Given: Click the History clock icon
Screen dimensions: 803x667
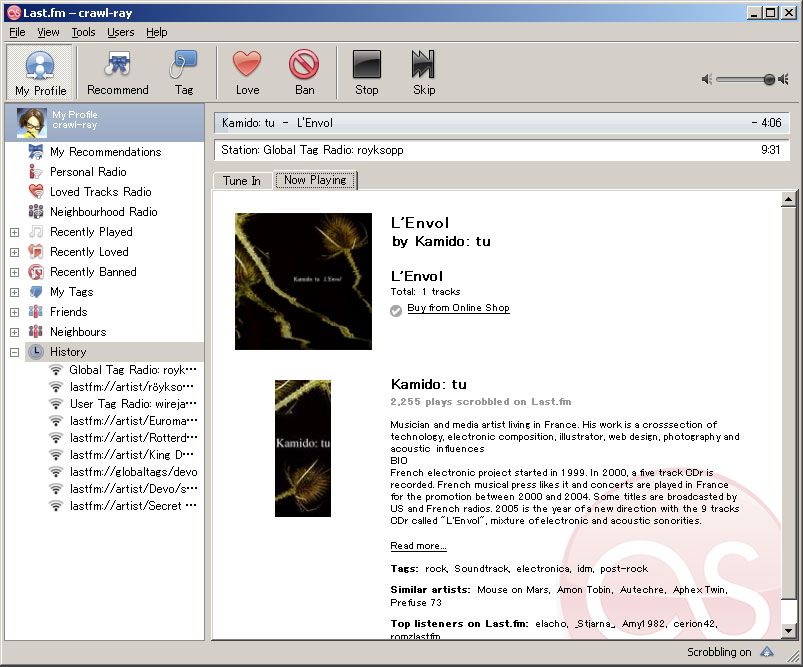Looking at the screenshot, I should pos(35,352).
